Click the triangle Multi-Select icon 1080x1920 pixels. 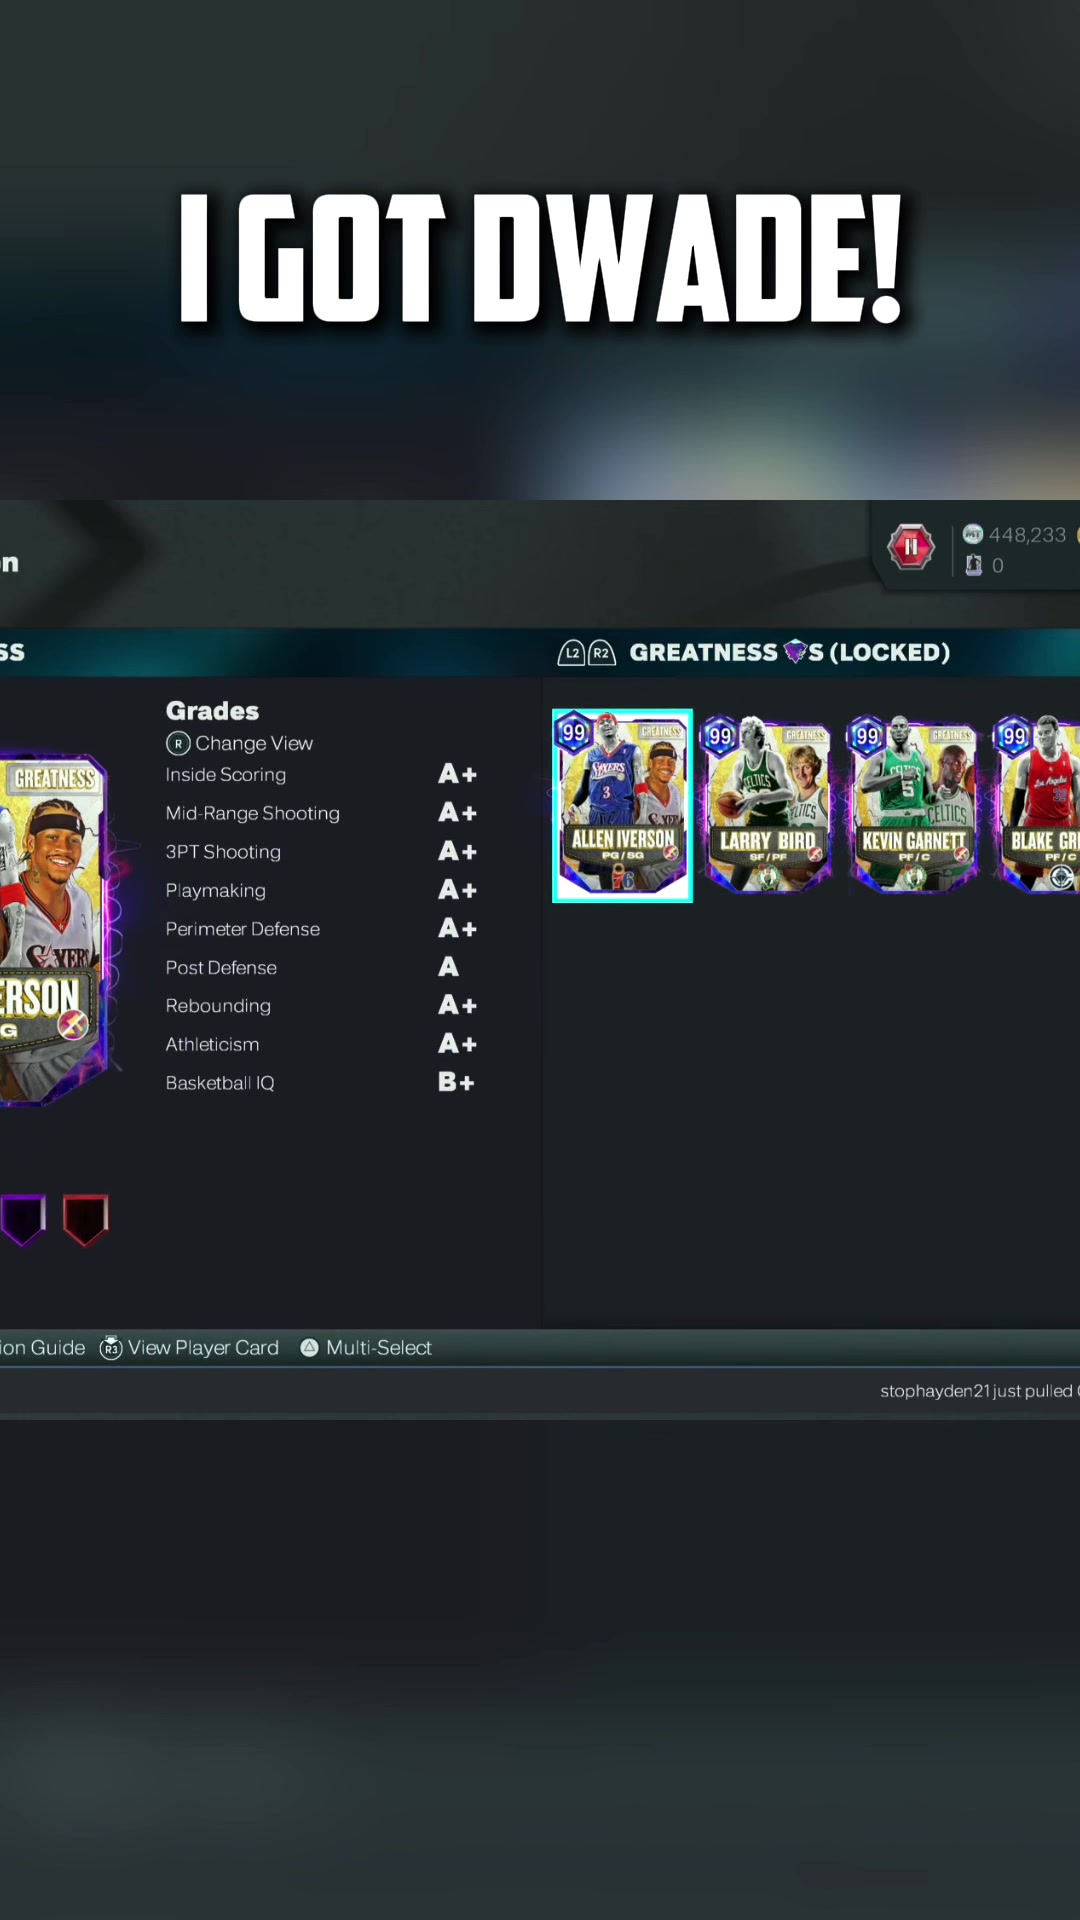[x=310, y=1348]
